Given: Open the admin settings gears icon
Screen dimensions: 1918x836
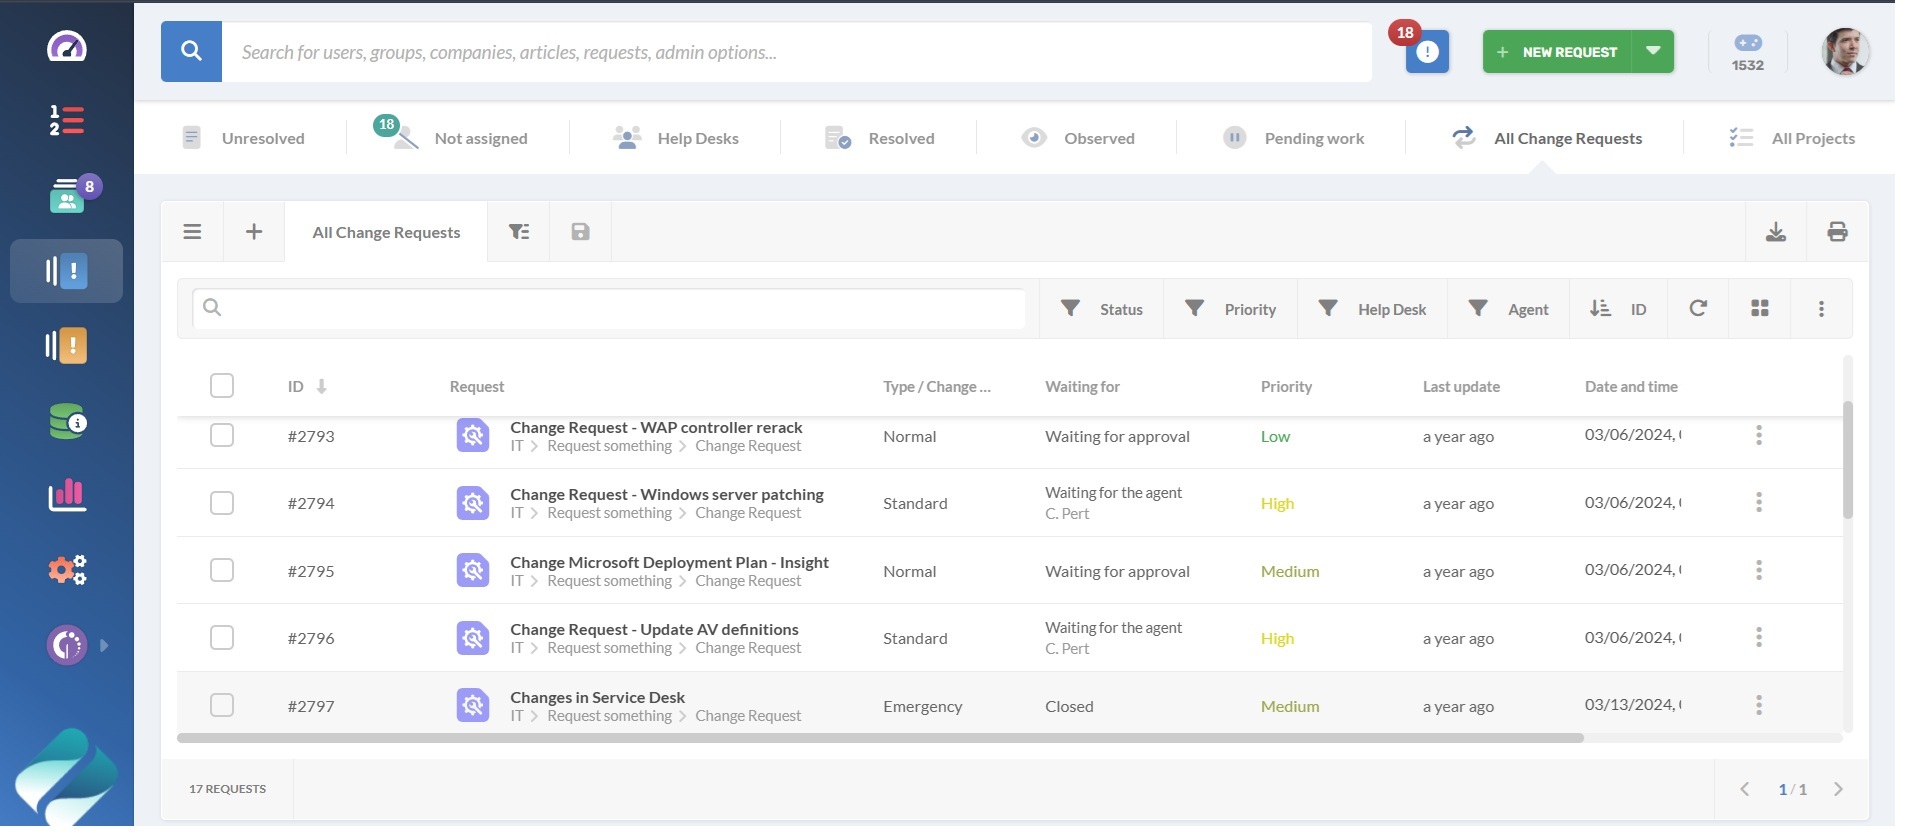Looking at the screenshot, I should 67,570.
